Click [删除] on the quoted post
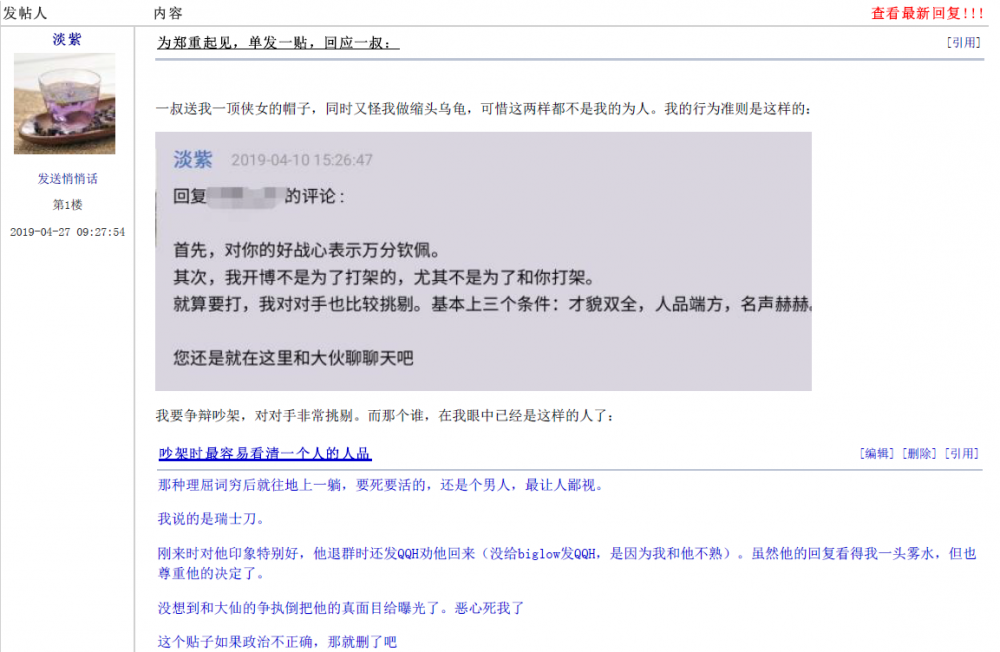Image resolution: width=1000 pixels, height=652 pixels. (x=920, y=454)
